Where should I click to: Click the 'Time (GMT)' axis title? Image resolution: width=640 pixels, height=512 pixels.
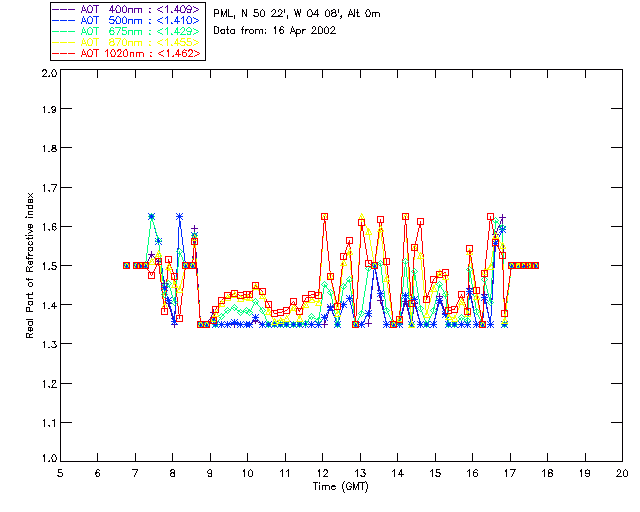pyautogui.click(x=340, y=487)
